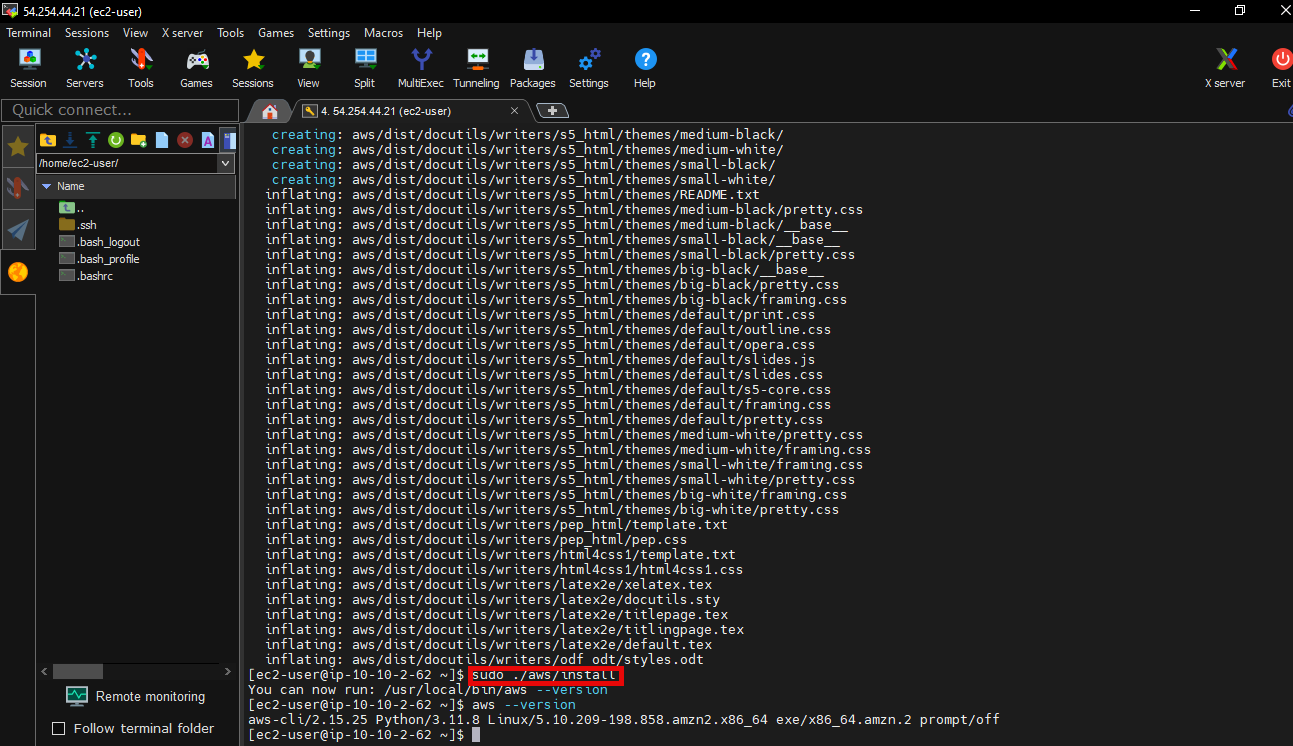
Task: Click the upload files icon
Action: [92, 140]
